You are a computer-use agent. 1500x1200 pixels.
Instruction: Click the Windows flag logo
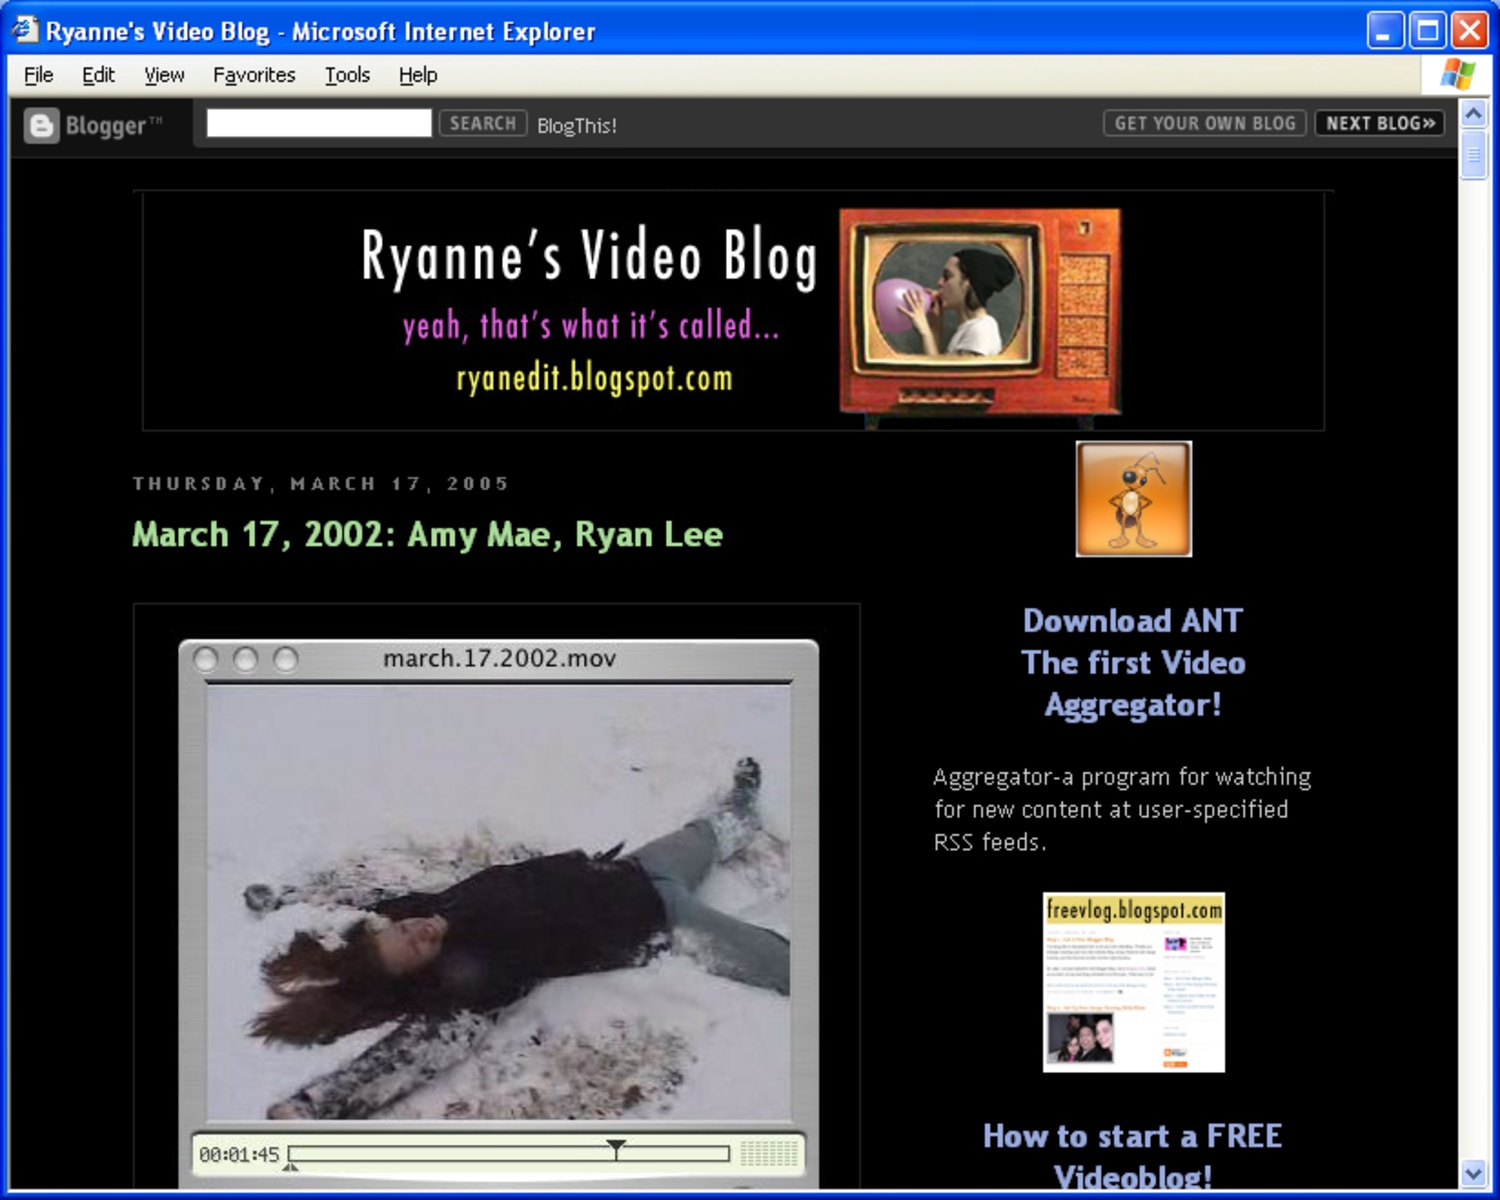click(1458, 74)
